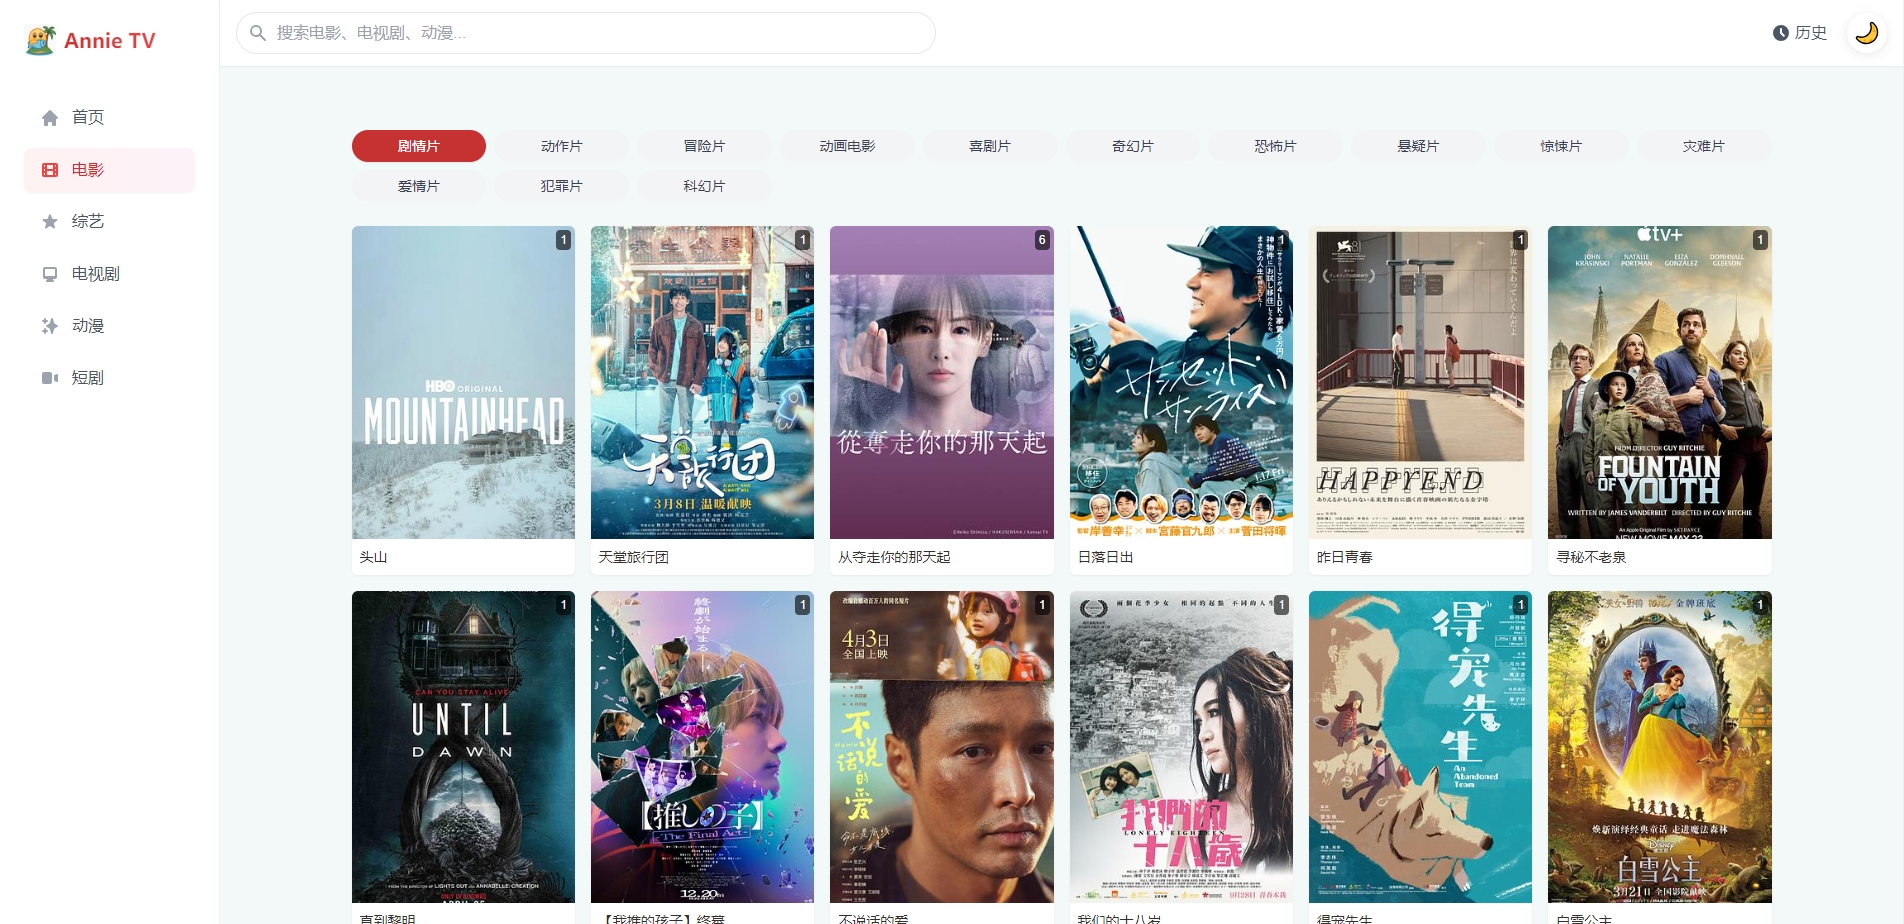Click the Annie TV brand name
Screen dimensions: 1904x924
[110, 41]
